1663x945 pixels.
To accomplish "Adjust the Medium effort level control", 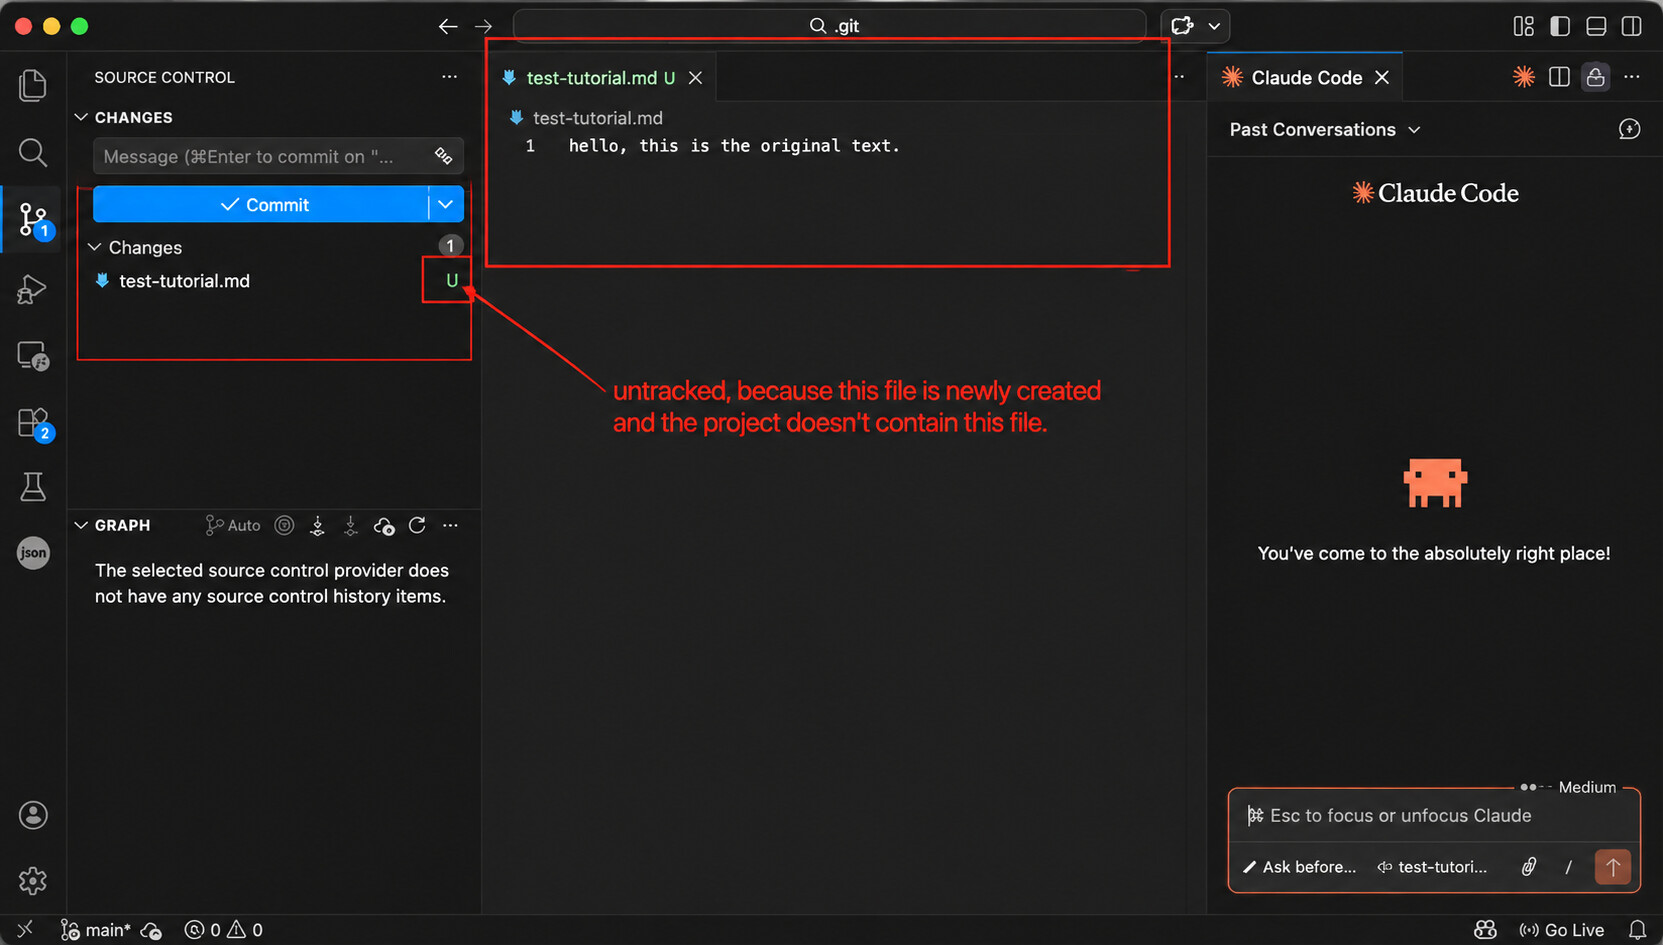I will (x=1568, y=787).
